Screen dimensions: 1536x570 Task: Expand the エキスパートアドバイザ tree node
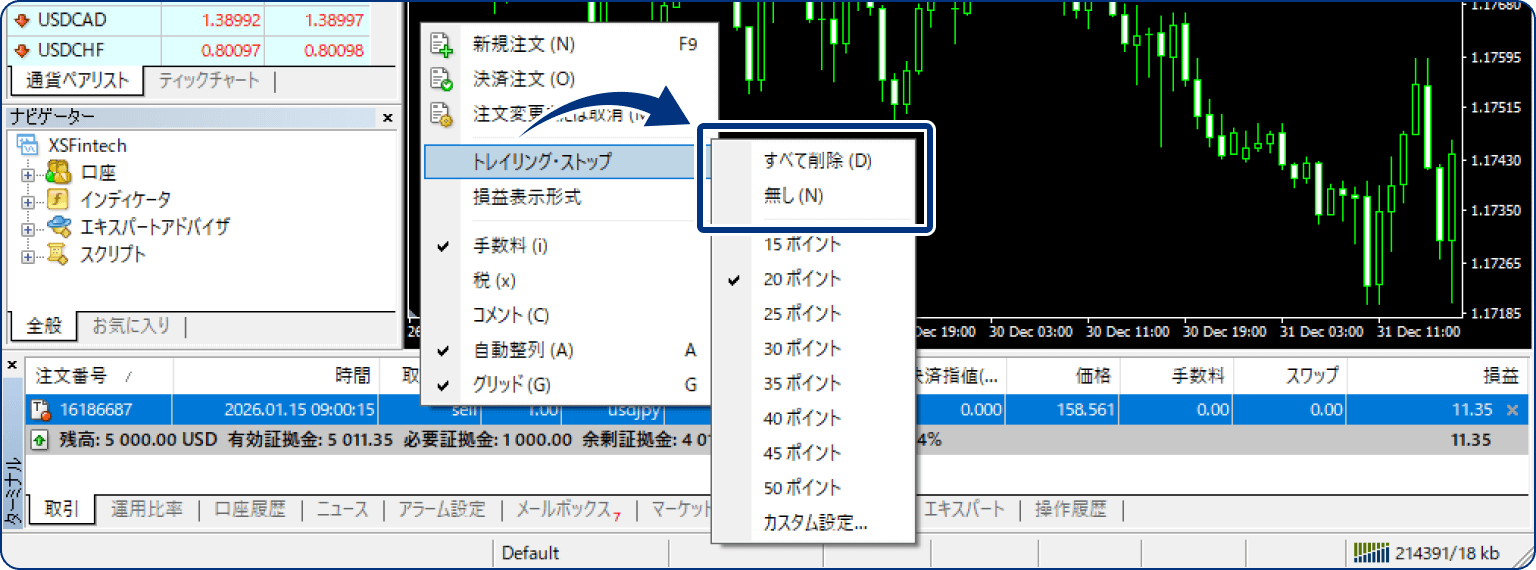[27, 228]
